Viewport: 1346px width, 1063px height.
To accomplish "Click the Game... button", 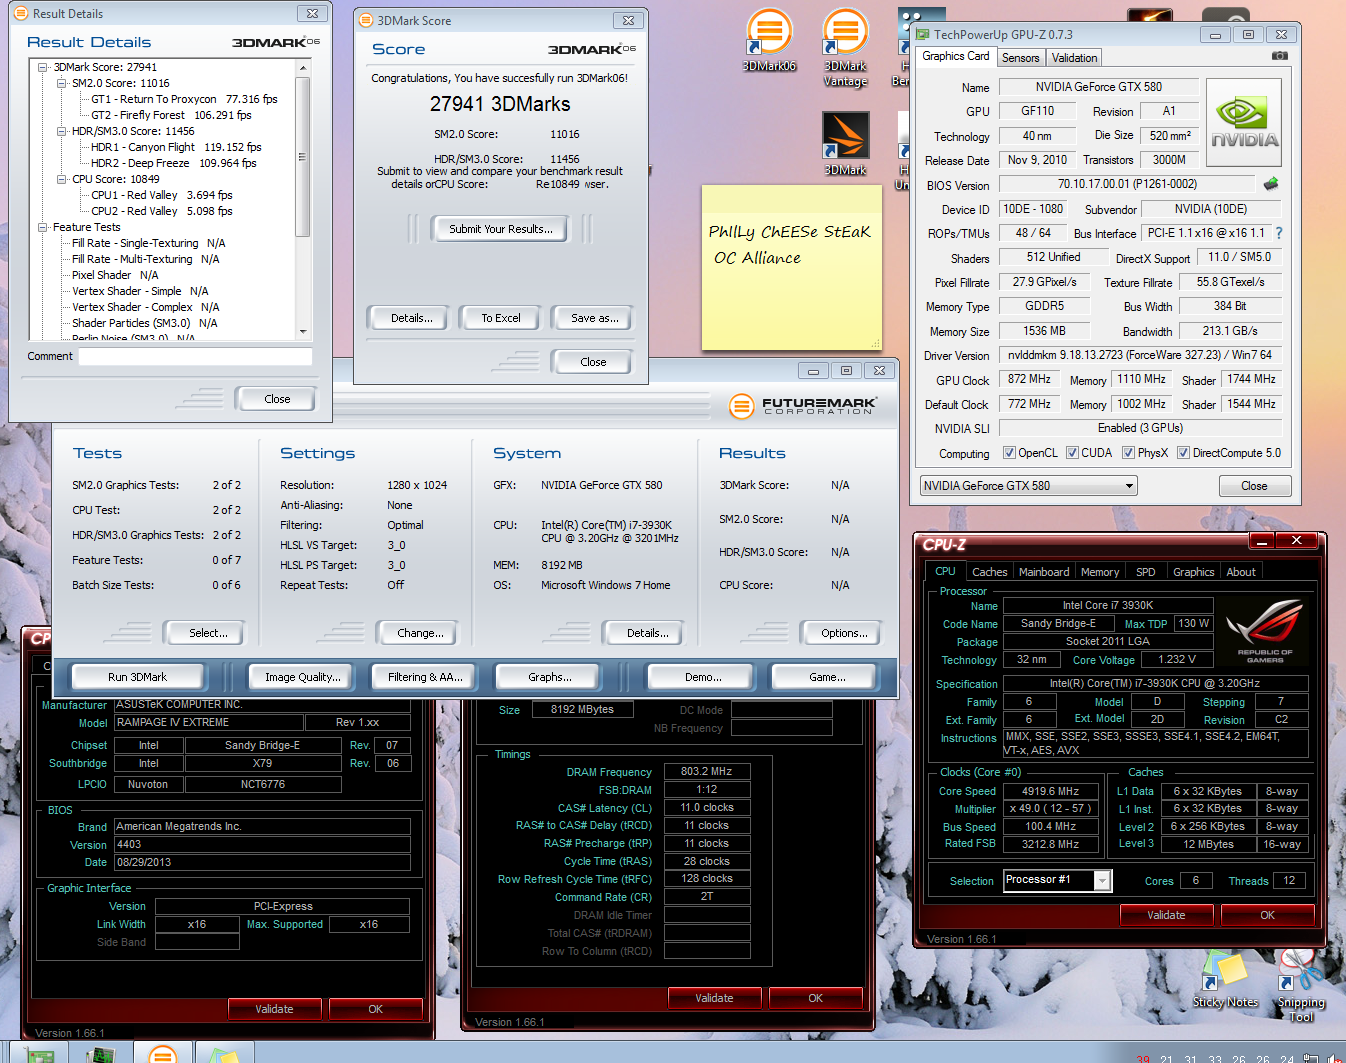I will 827,677.
